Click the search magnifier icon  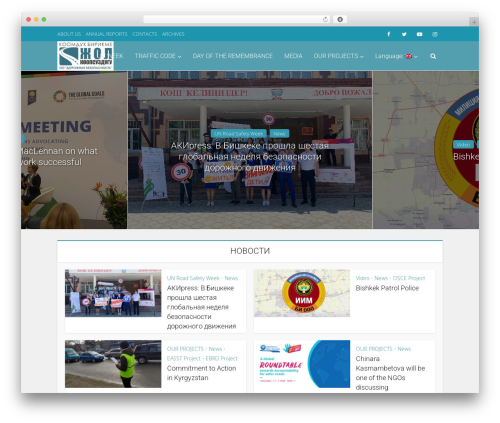click(x=433, y=56)
